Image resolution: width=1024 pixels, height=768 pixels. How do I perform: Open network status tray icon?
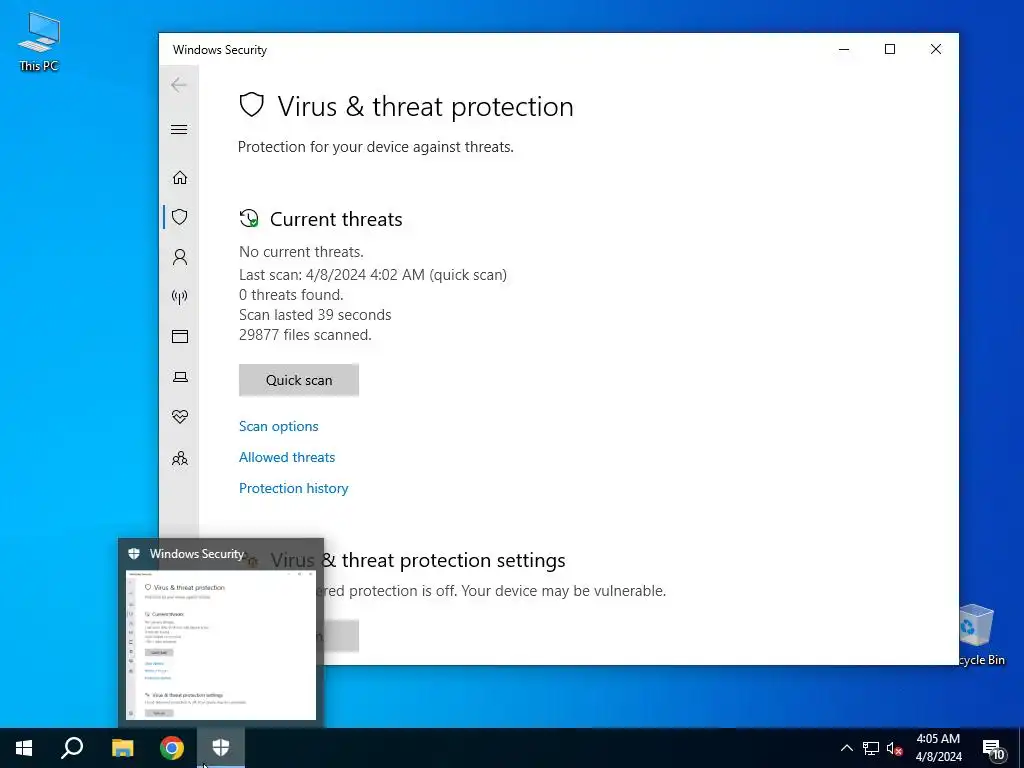pyautogui.click(x=871, y=748)
